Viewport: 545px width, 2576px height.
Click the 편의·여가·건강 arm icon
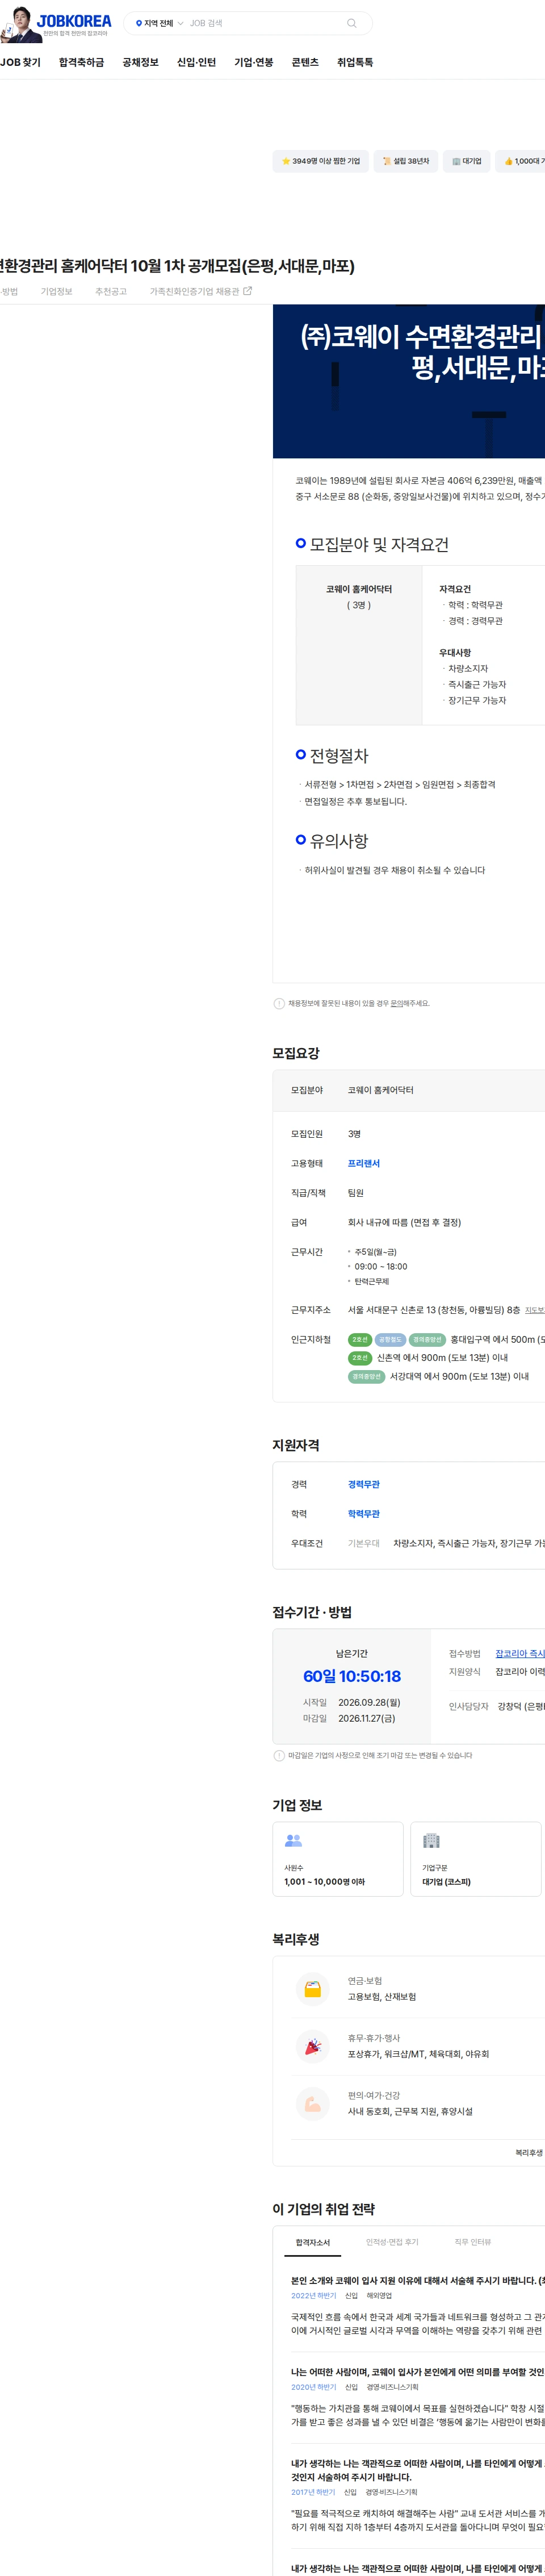[x=313, y=2104]
